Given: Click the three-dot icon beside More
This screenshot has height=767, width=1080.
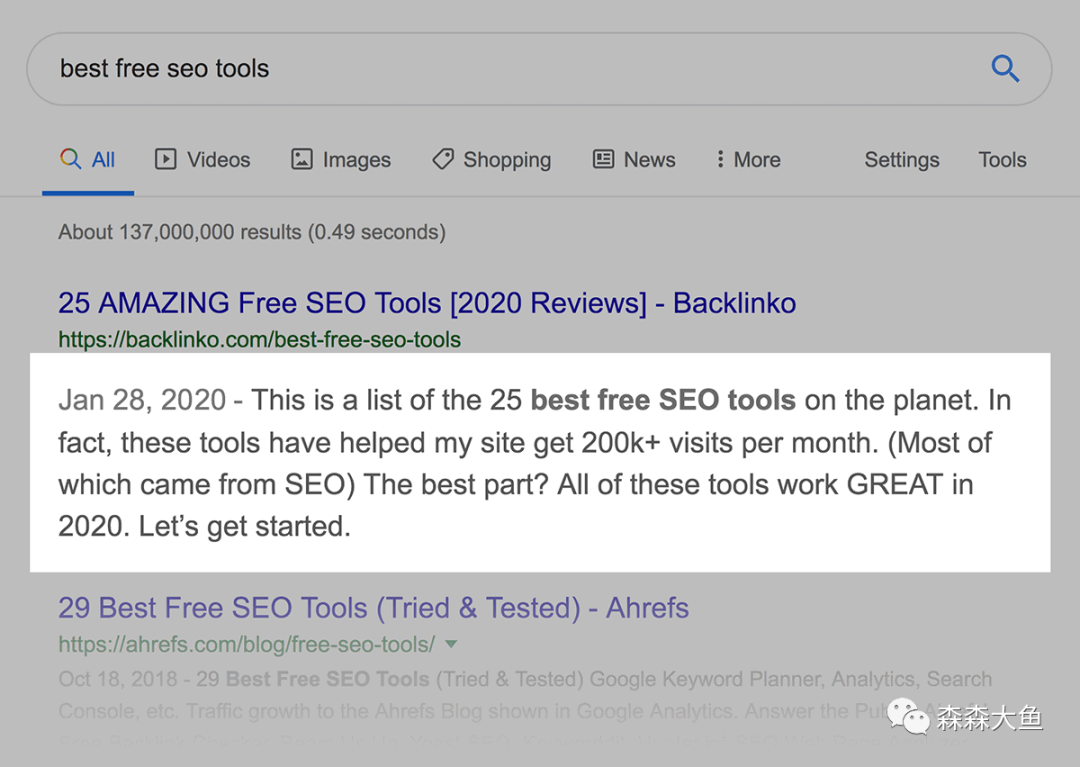Looking at the screenshot, I should coord(720,159).
